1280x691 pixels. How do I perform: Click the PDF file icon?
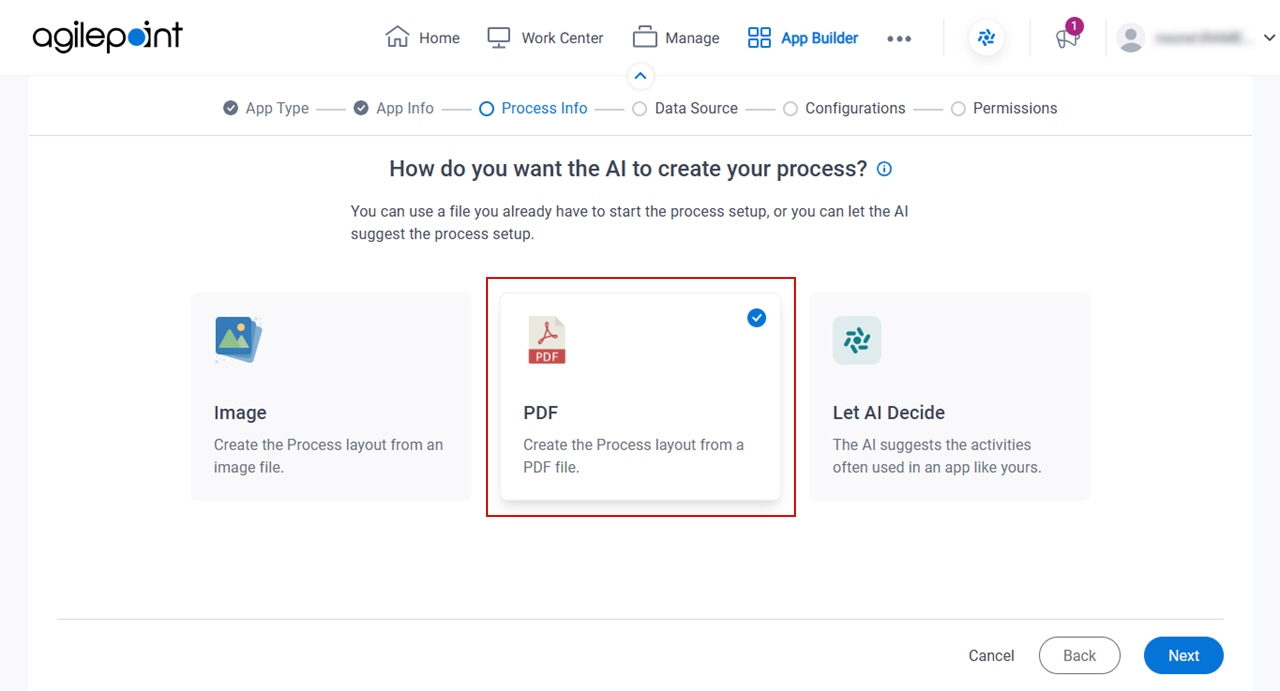point(547,340)
